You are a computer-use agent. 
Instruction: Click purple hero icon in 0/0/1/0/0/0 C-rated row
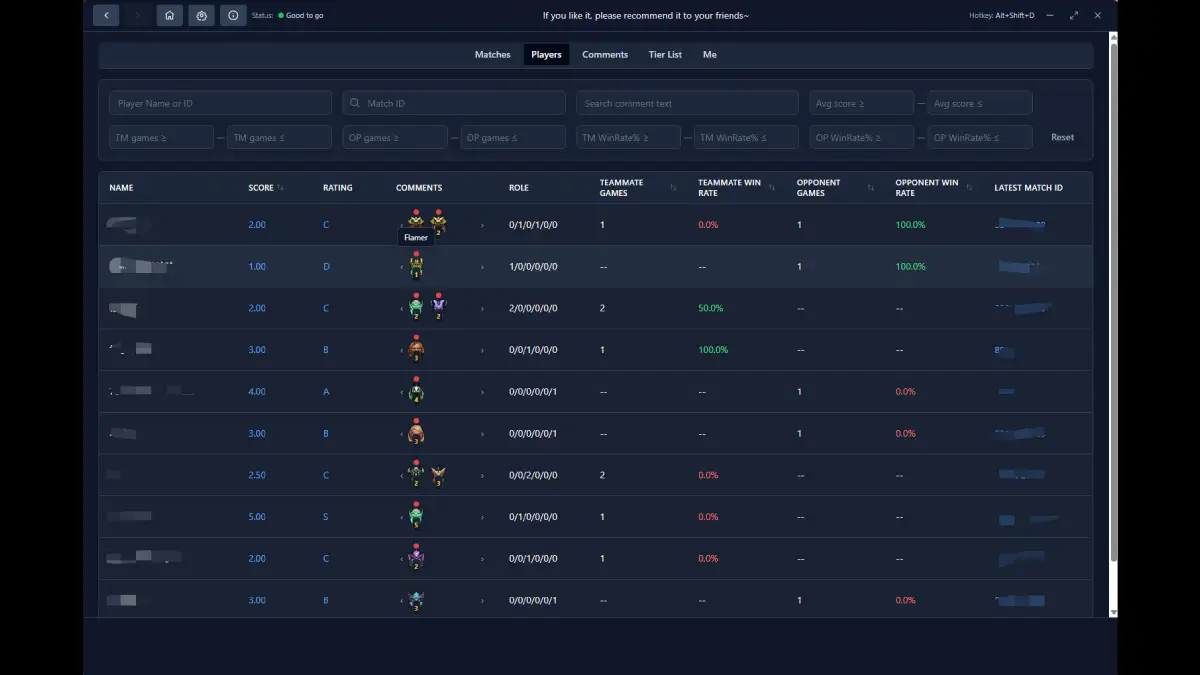(x=416, y=558)
